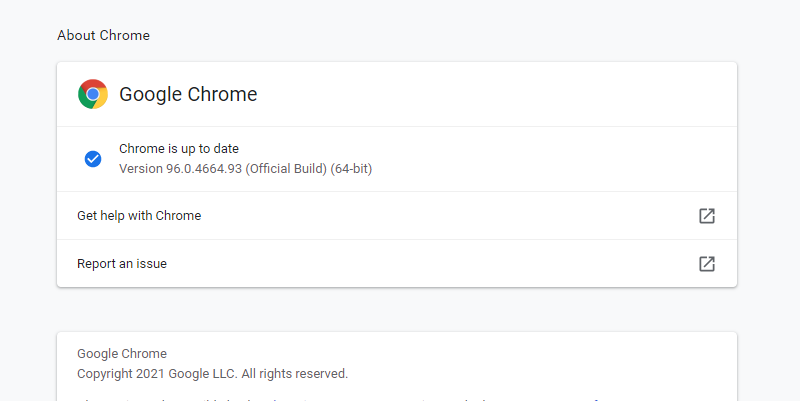
Task: Open the Get help with Chrome row
Action: click(397, 216)
